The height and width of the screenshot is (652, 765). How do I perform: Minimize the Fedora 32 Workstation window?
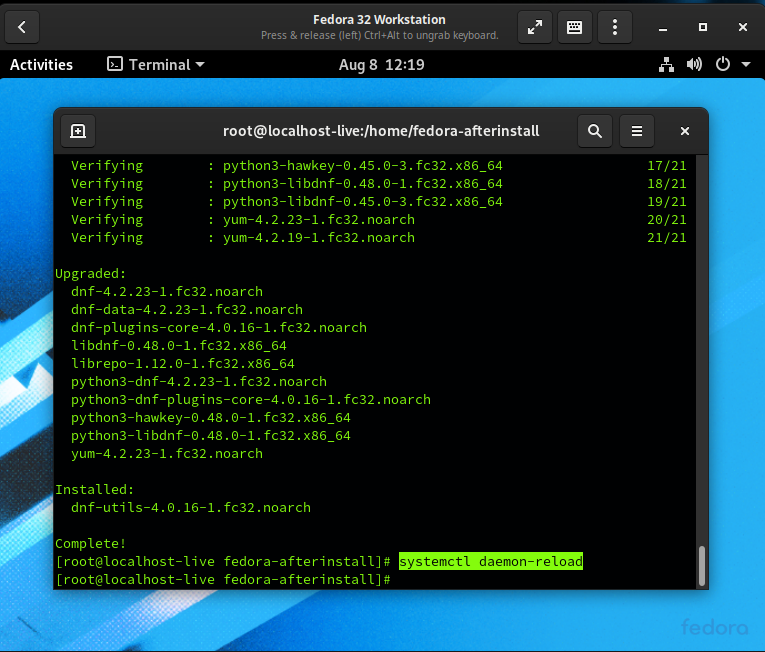[x=663, y=27]
